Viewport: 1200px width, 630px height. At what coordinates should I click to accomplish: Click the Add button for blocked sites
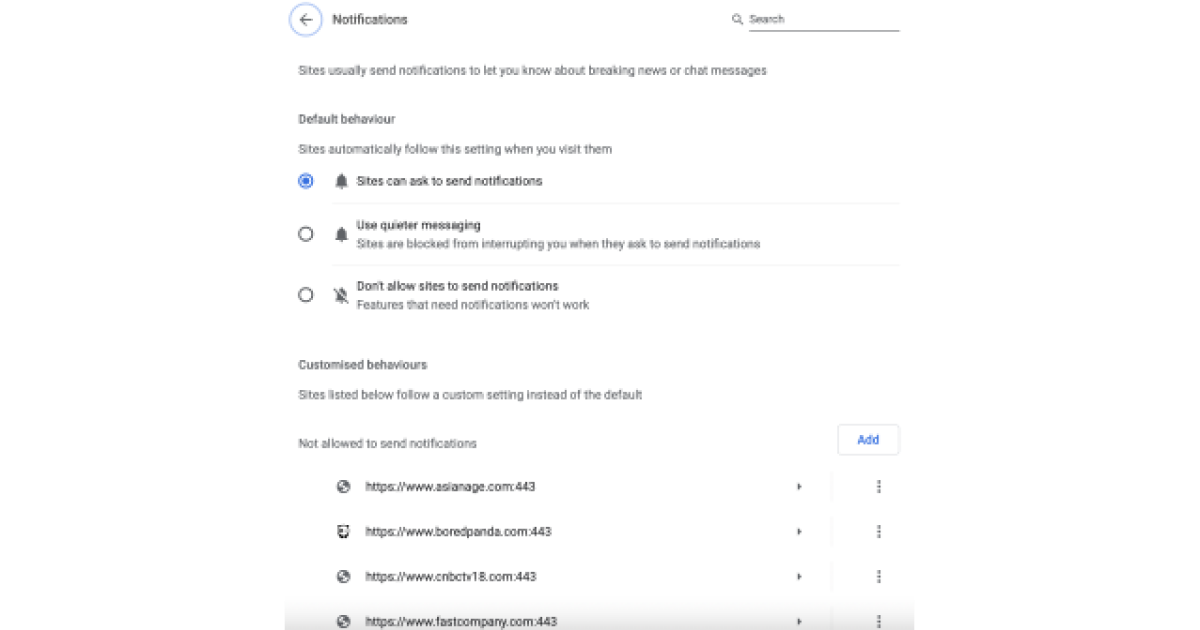868,439
